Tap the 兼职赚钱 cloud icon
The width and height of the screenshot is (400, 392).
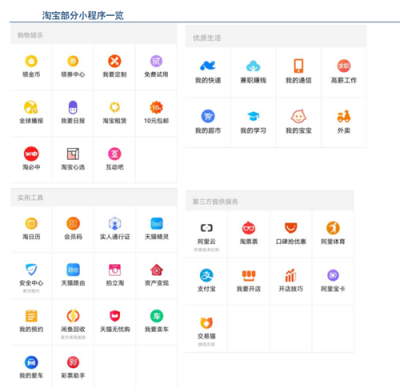253,66
